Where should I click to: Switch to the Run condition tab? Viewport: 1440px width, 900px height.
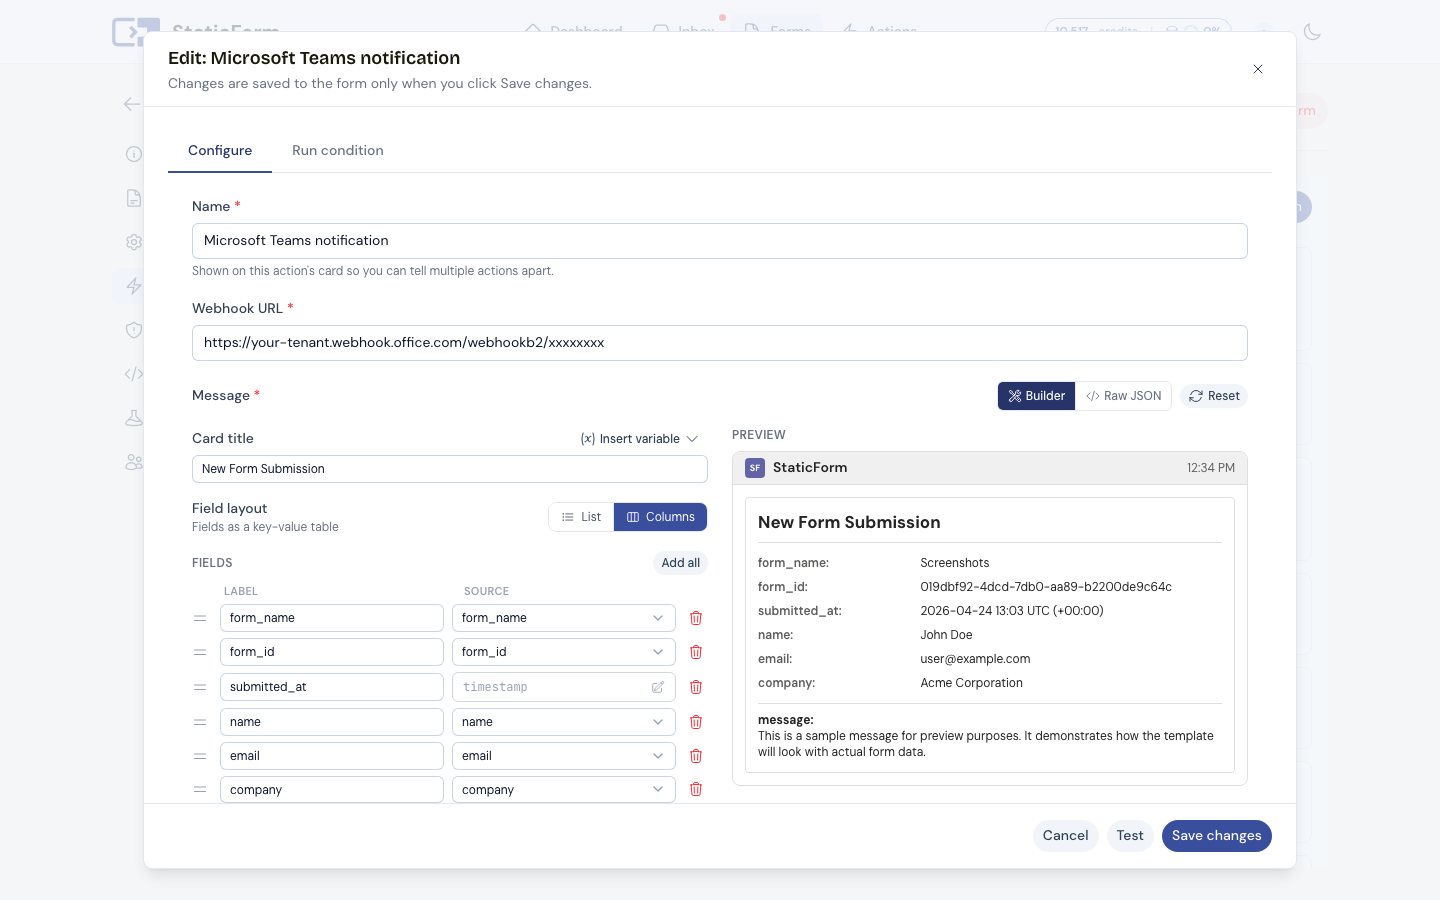click(338, 151)
